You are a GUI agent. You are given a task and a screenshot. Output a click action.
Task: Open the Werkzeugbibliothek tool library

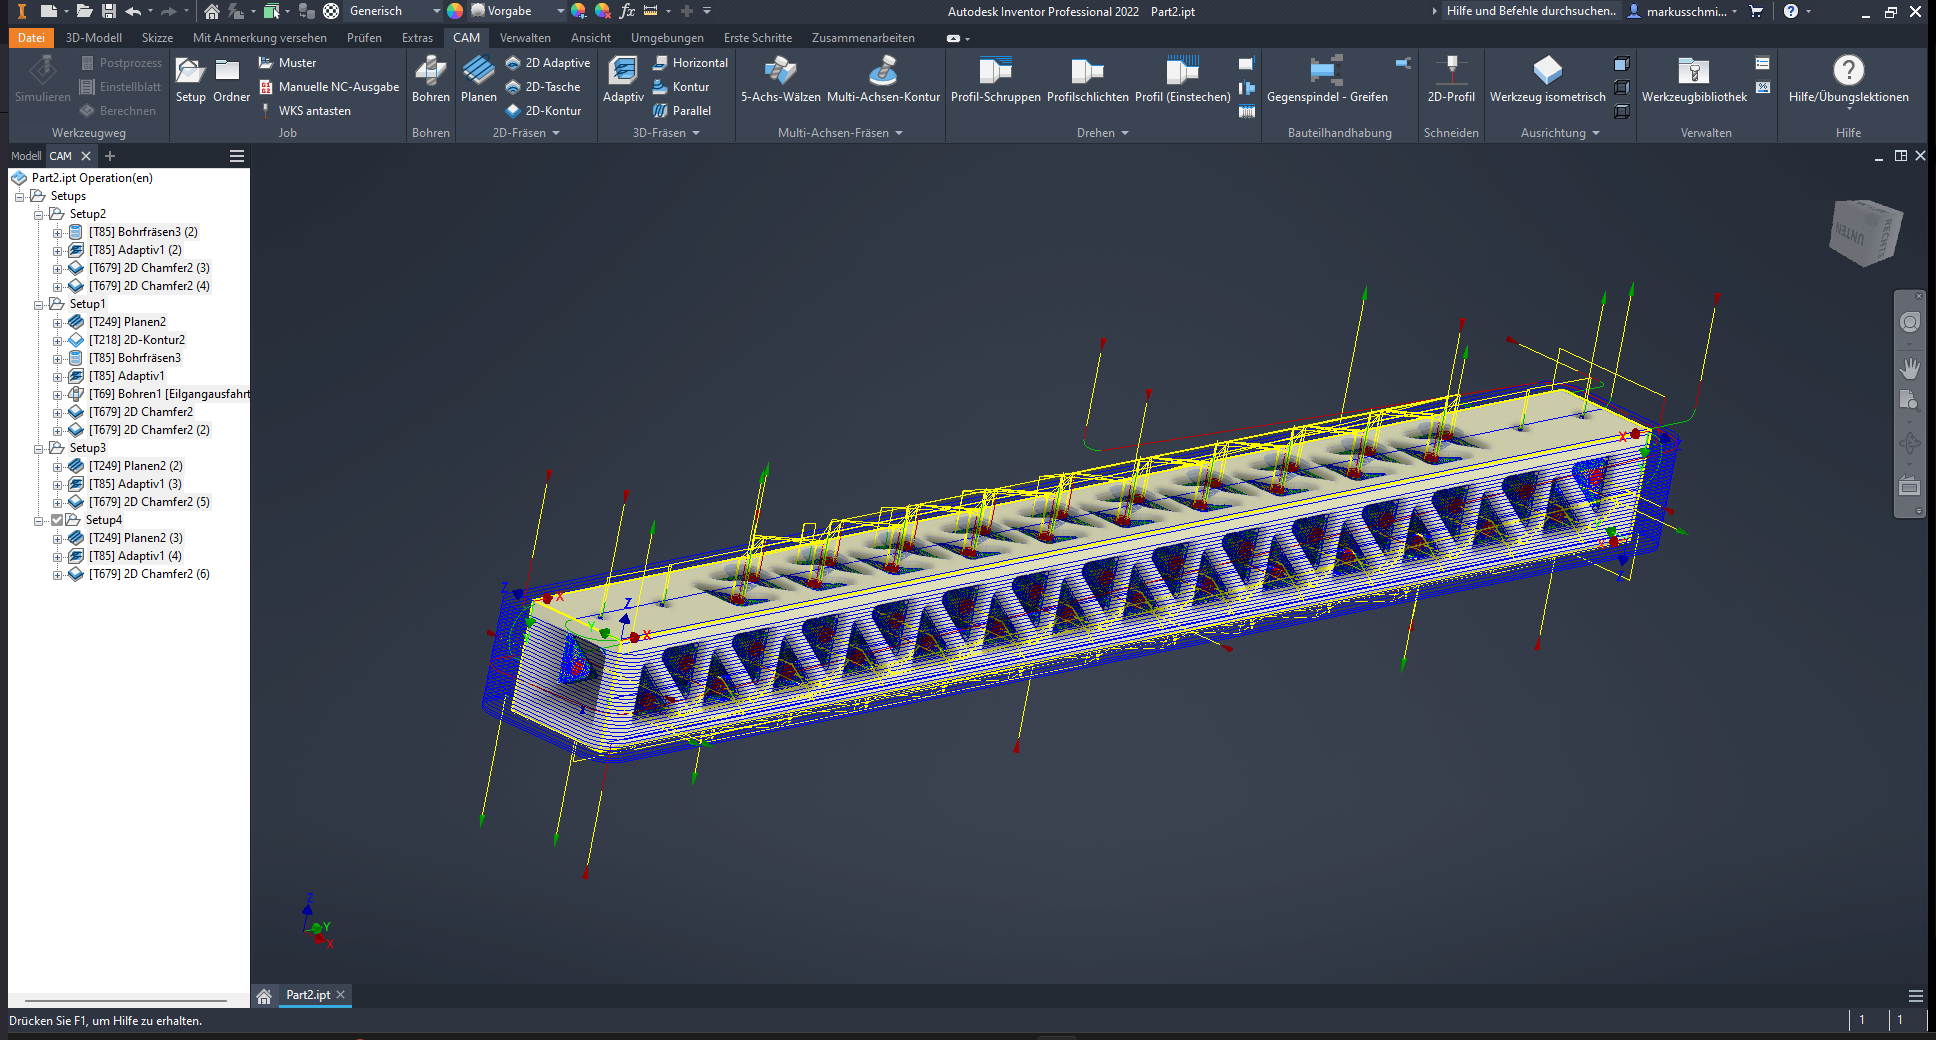1694,80
